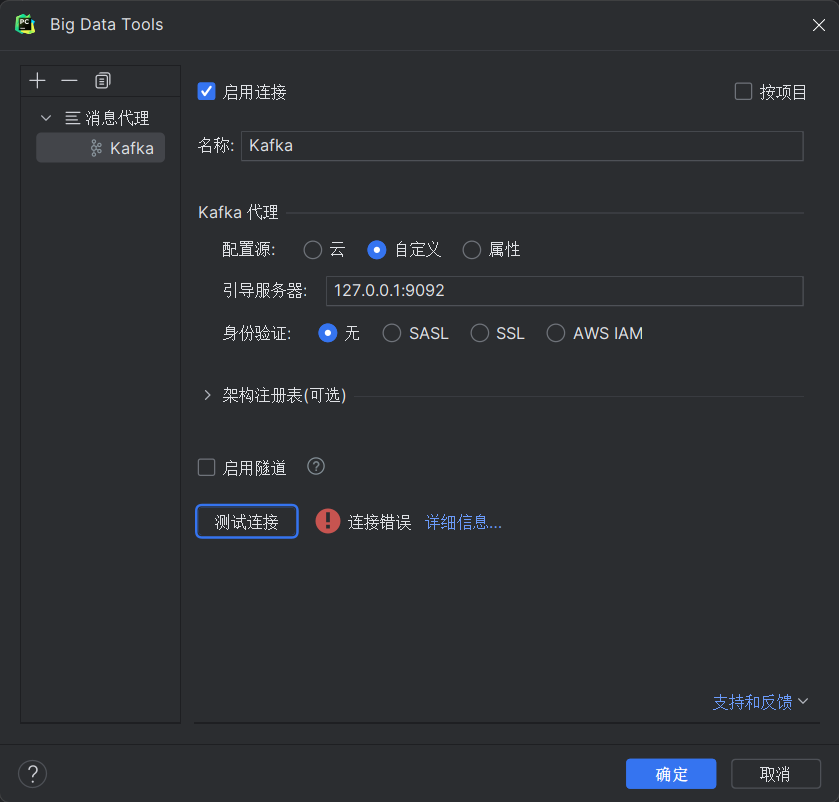Click the 连接错误 status text

pos(379,522)
